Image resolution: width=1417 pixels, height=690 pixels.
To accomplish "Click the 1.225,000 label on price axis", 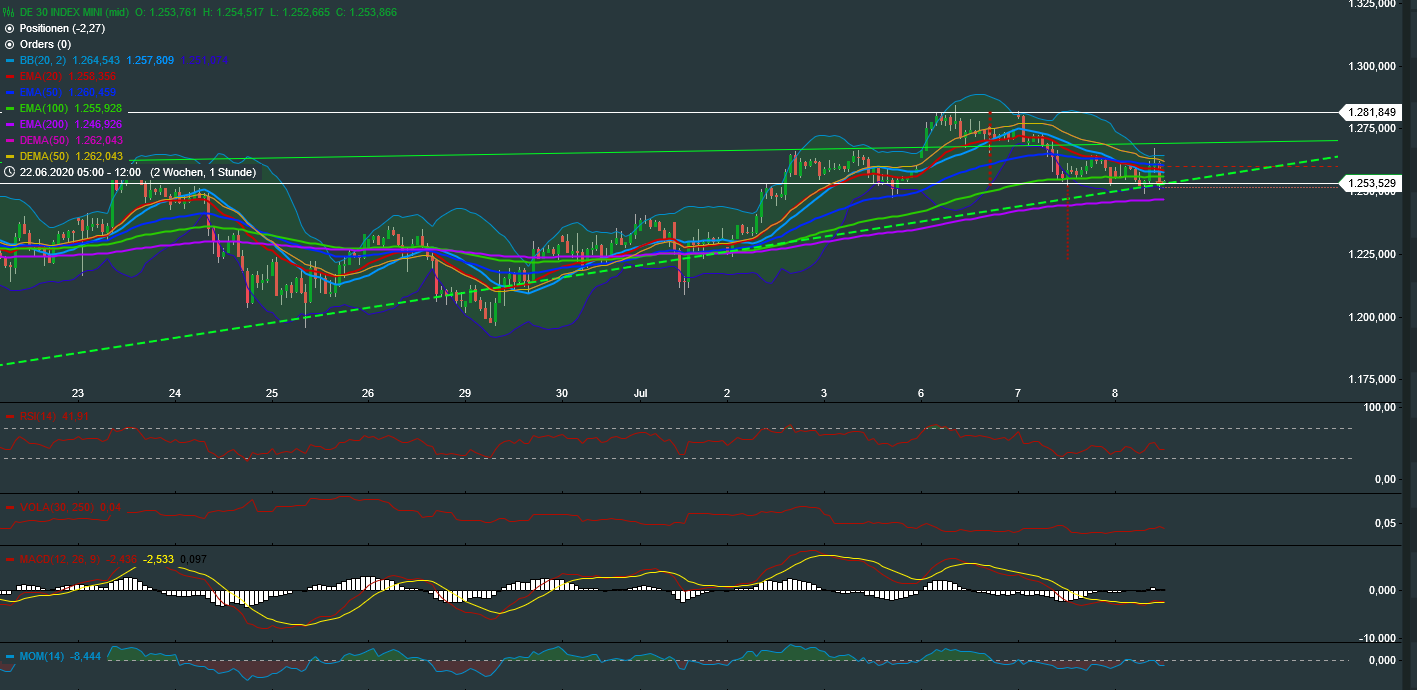I will tap(1370, 254).
